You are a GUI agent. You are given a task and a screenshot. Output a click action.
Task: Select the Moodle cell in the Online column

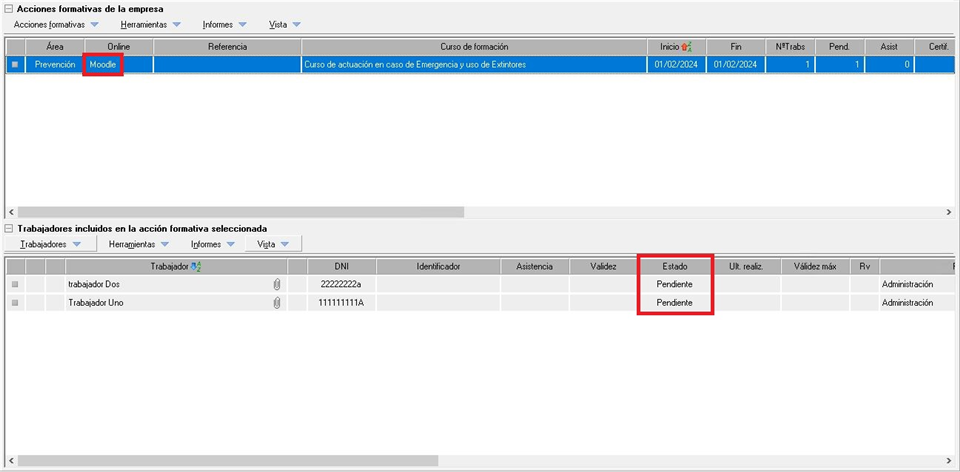[103, 65]
